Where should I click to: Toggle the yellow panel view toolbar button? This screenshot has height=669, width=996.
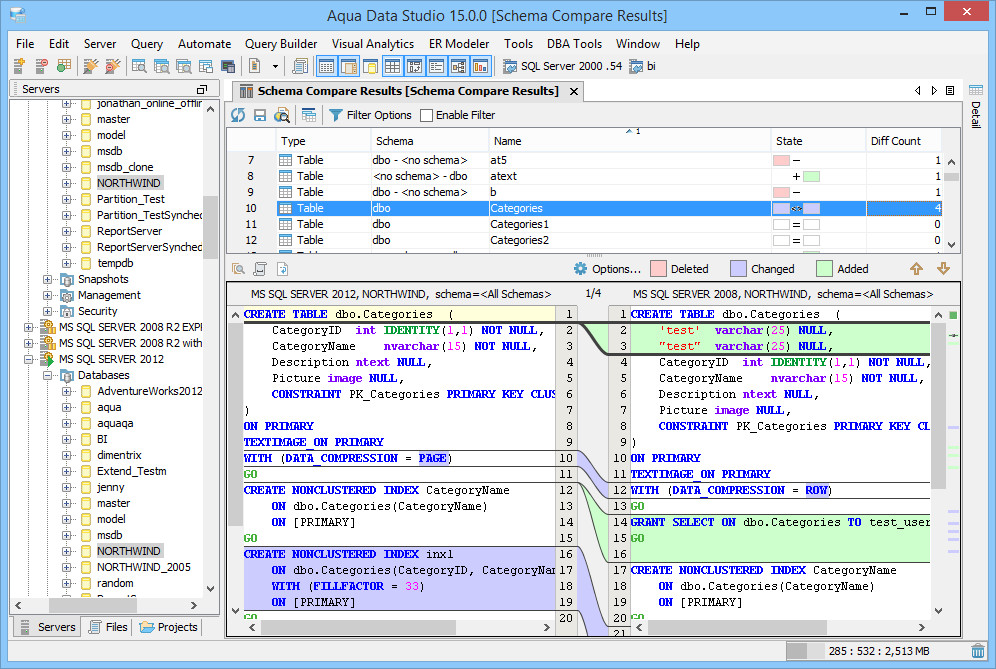pyautogui.click(x=370, y=65)
